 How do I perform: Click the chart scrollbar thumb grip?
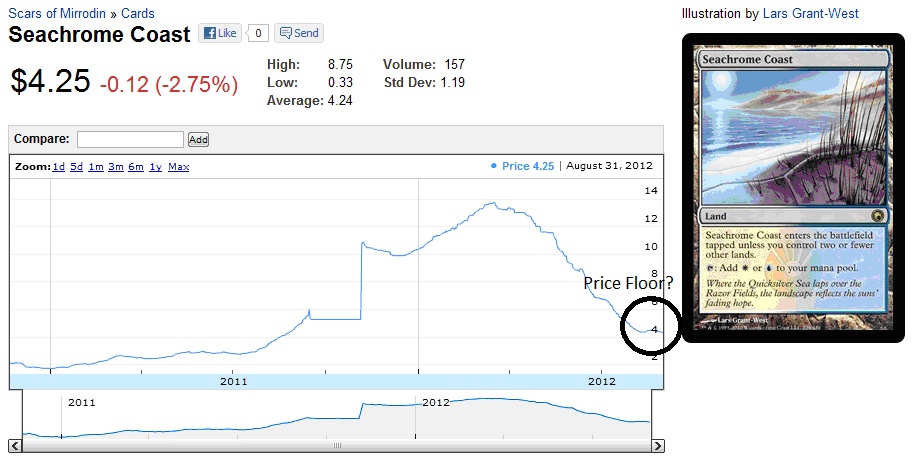pyautogui.click(x=336, y=446)
